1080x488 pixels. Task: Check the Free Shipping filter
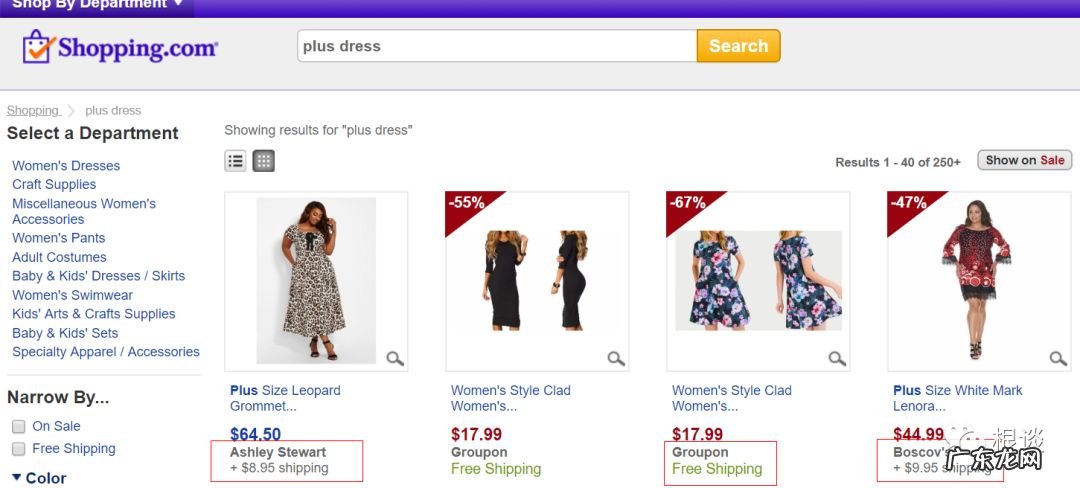coord(19,449)
